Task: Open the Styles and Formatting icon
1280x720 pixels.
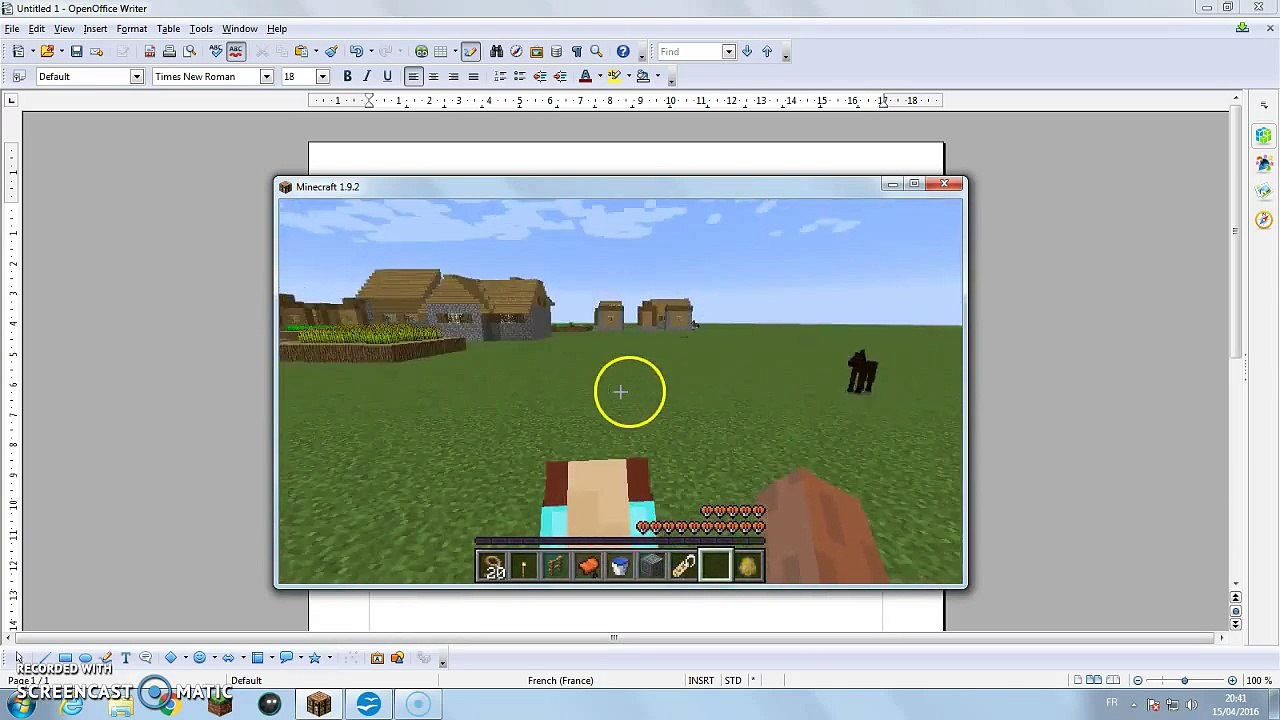Action: (x=18, y=77)
